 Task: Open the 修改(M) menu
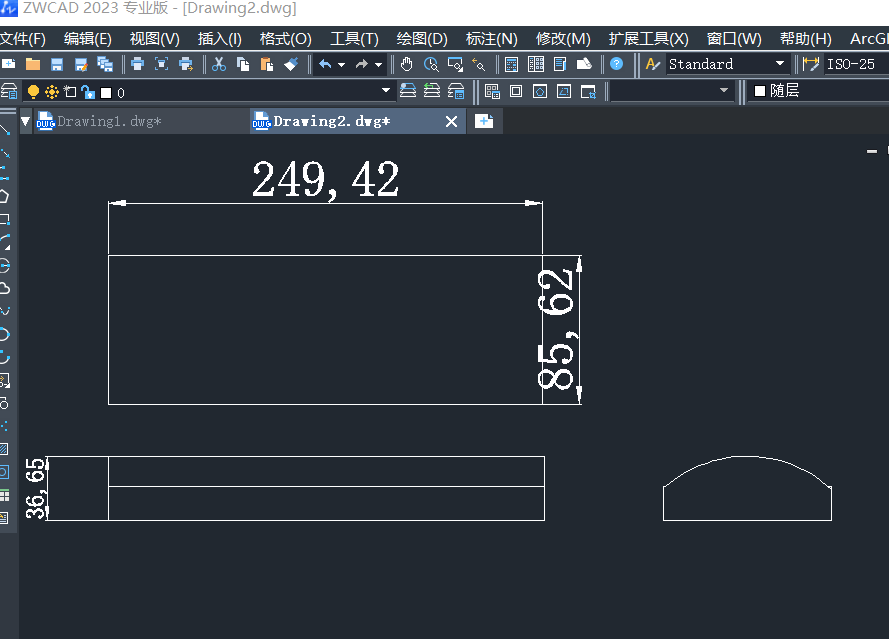pos(564,39)
